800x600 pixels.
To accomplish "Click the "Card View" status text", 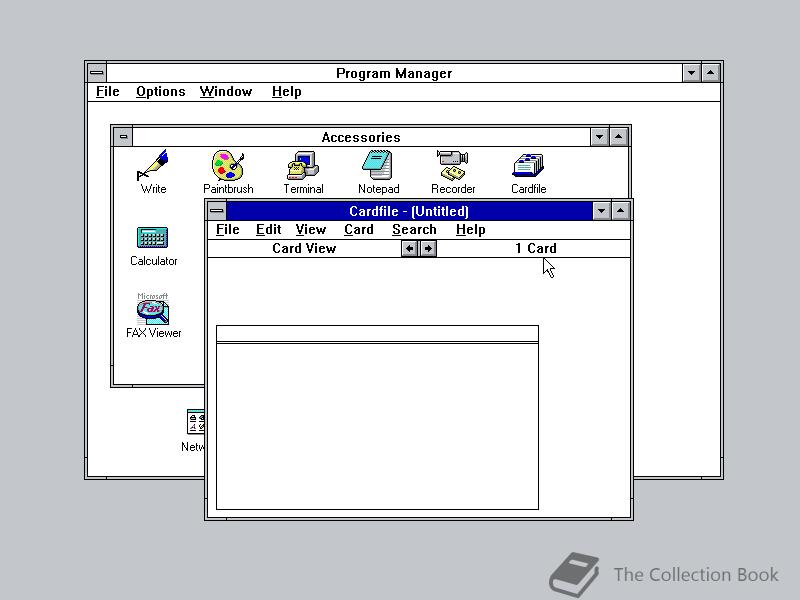I will (304, 248).
